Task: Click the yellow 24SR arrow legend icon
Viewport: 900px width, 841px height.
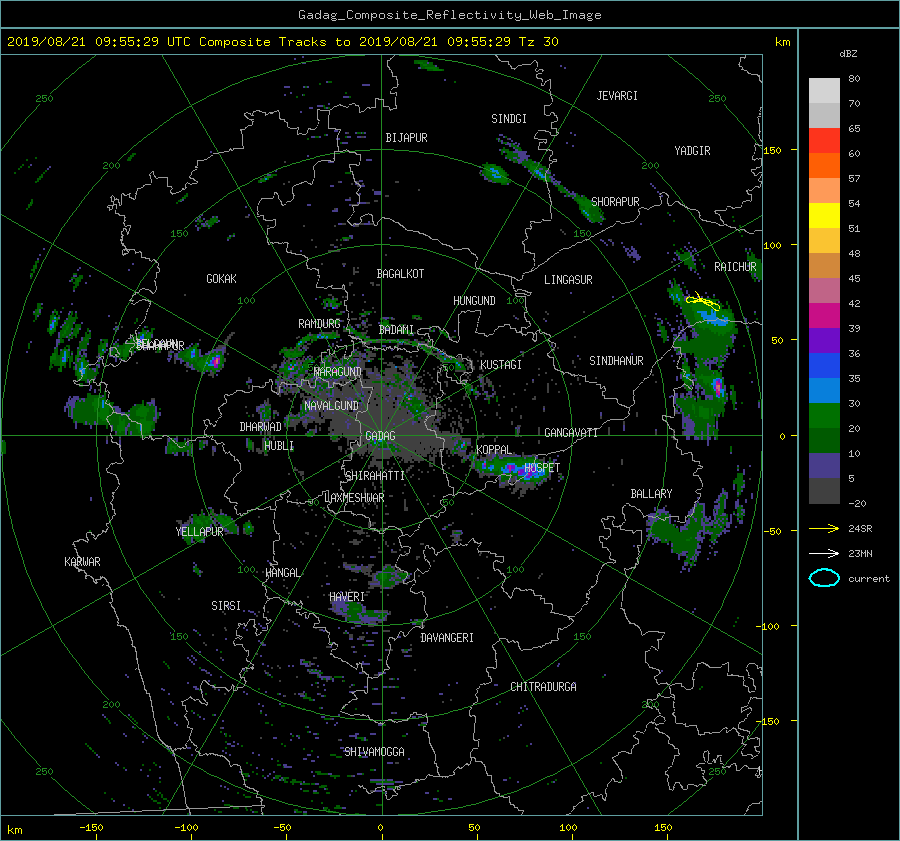Action: pyautogui.click(x=824, y=528)
